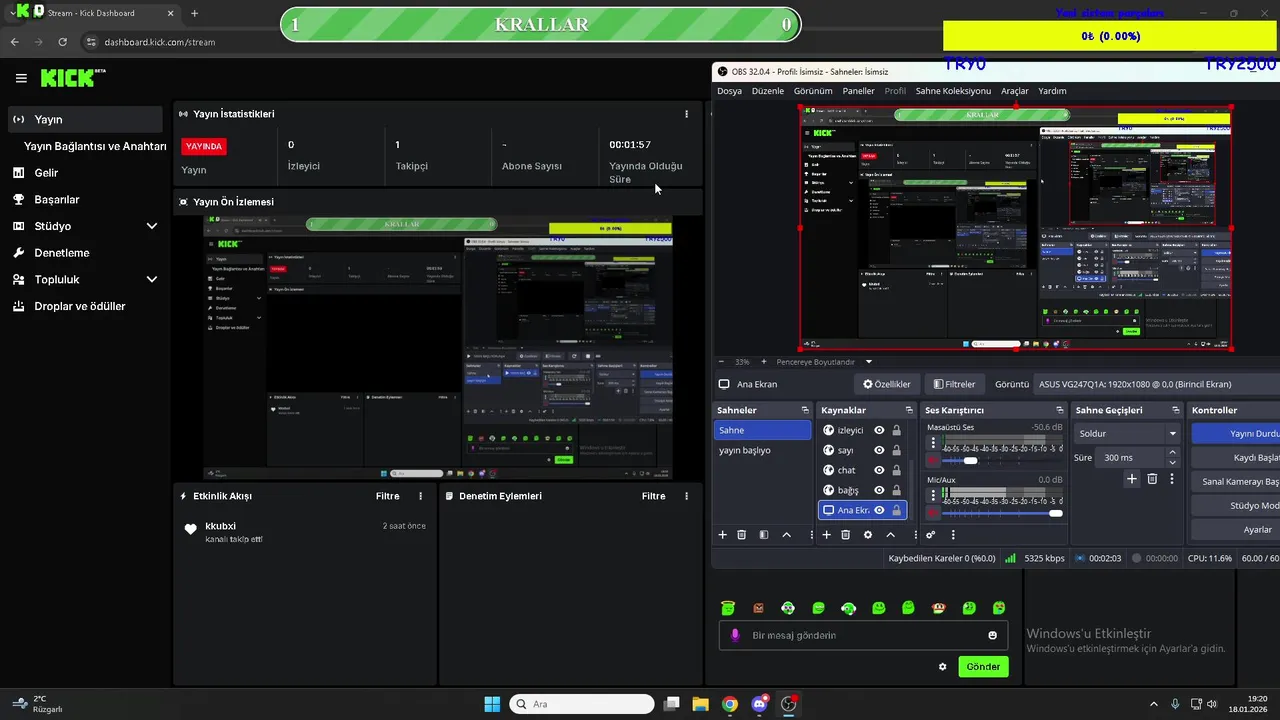The height and width of the screenshot is (720, 1280).
Task: Move source up in Kaynaklar toolbar
Action: tap(890, 535)
